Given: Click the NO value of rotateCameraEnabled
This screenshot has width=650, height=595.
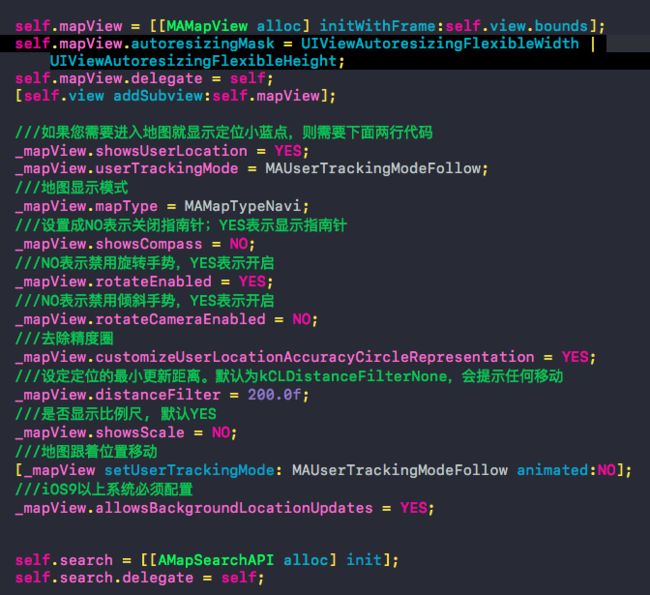Looking at the screenshot, I should pyautogui.click(x=301, y=319).
